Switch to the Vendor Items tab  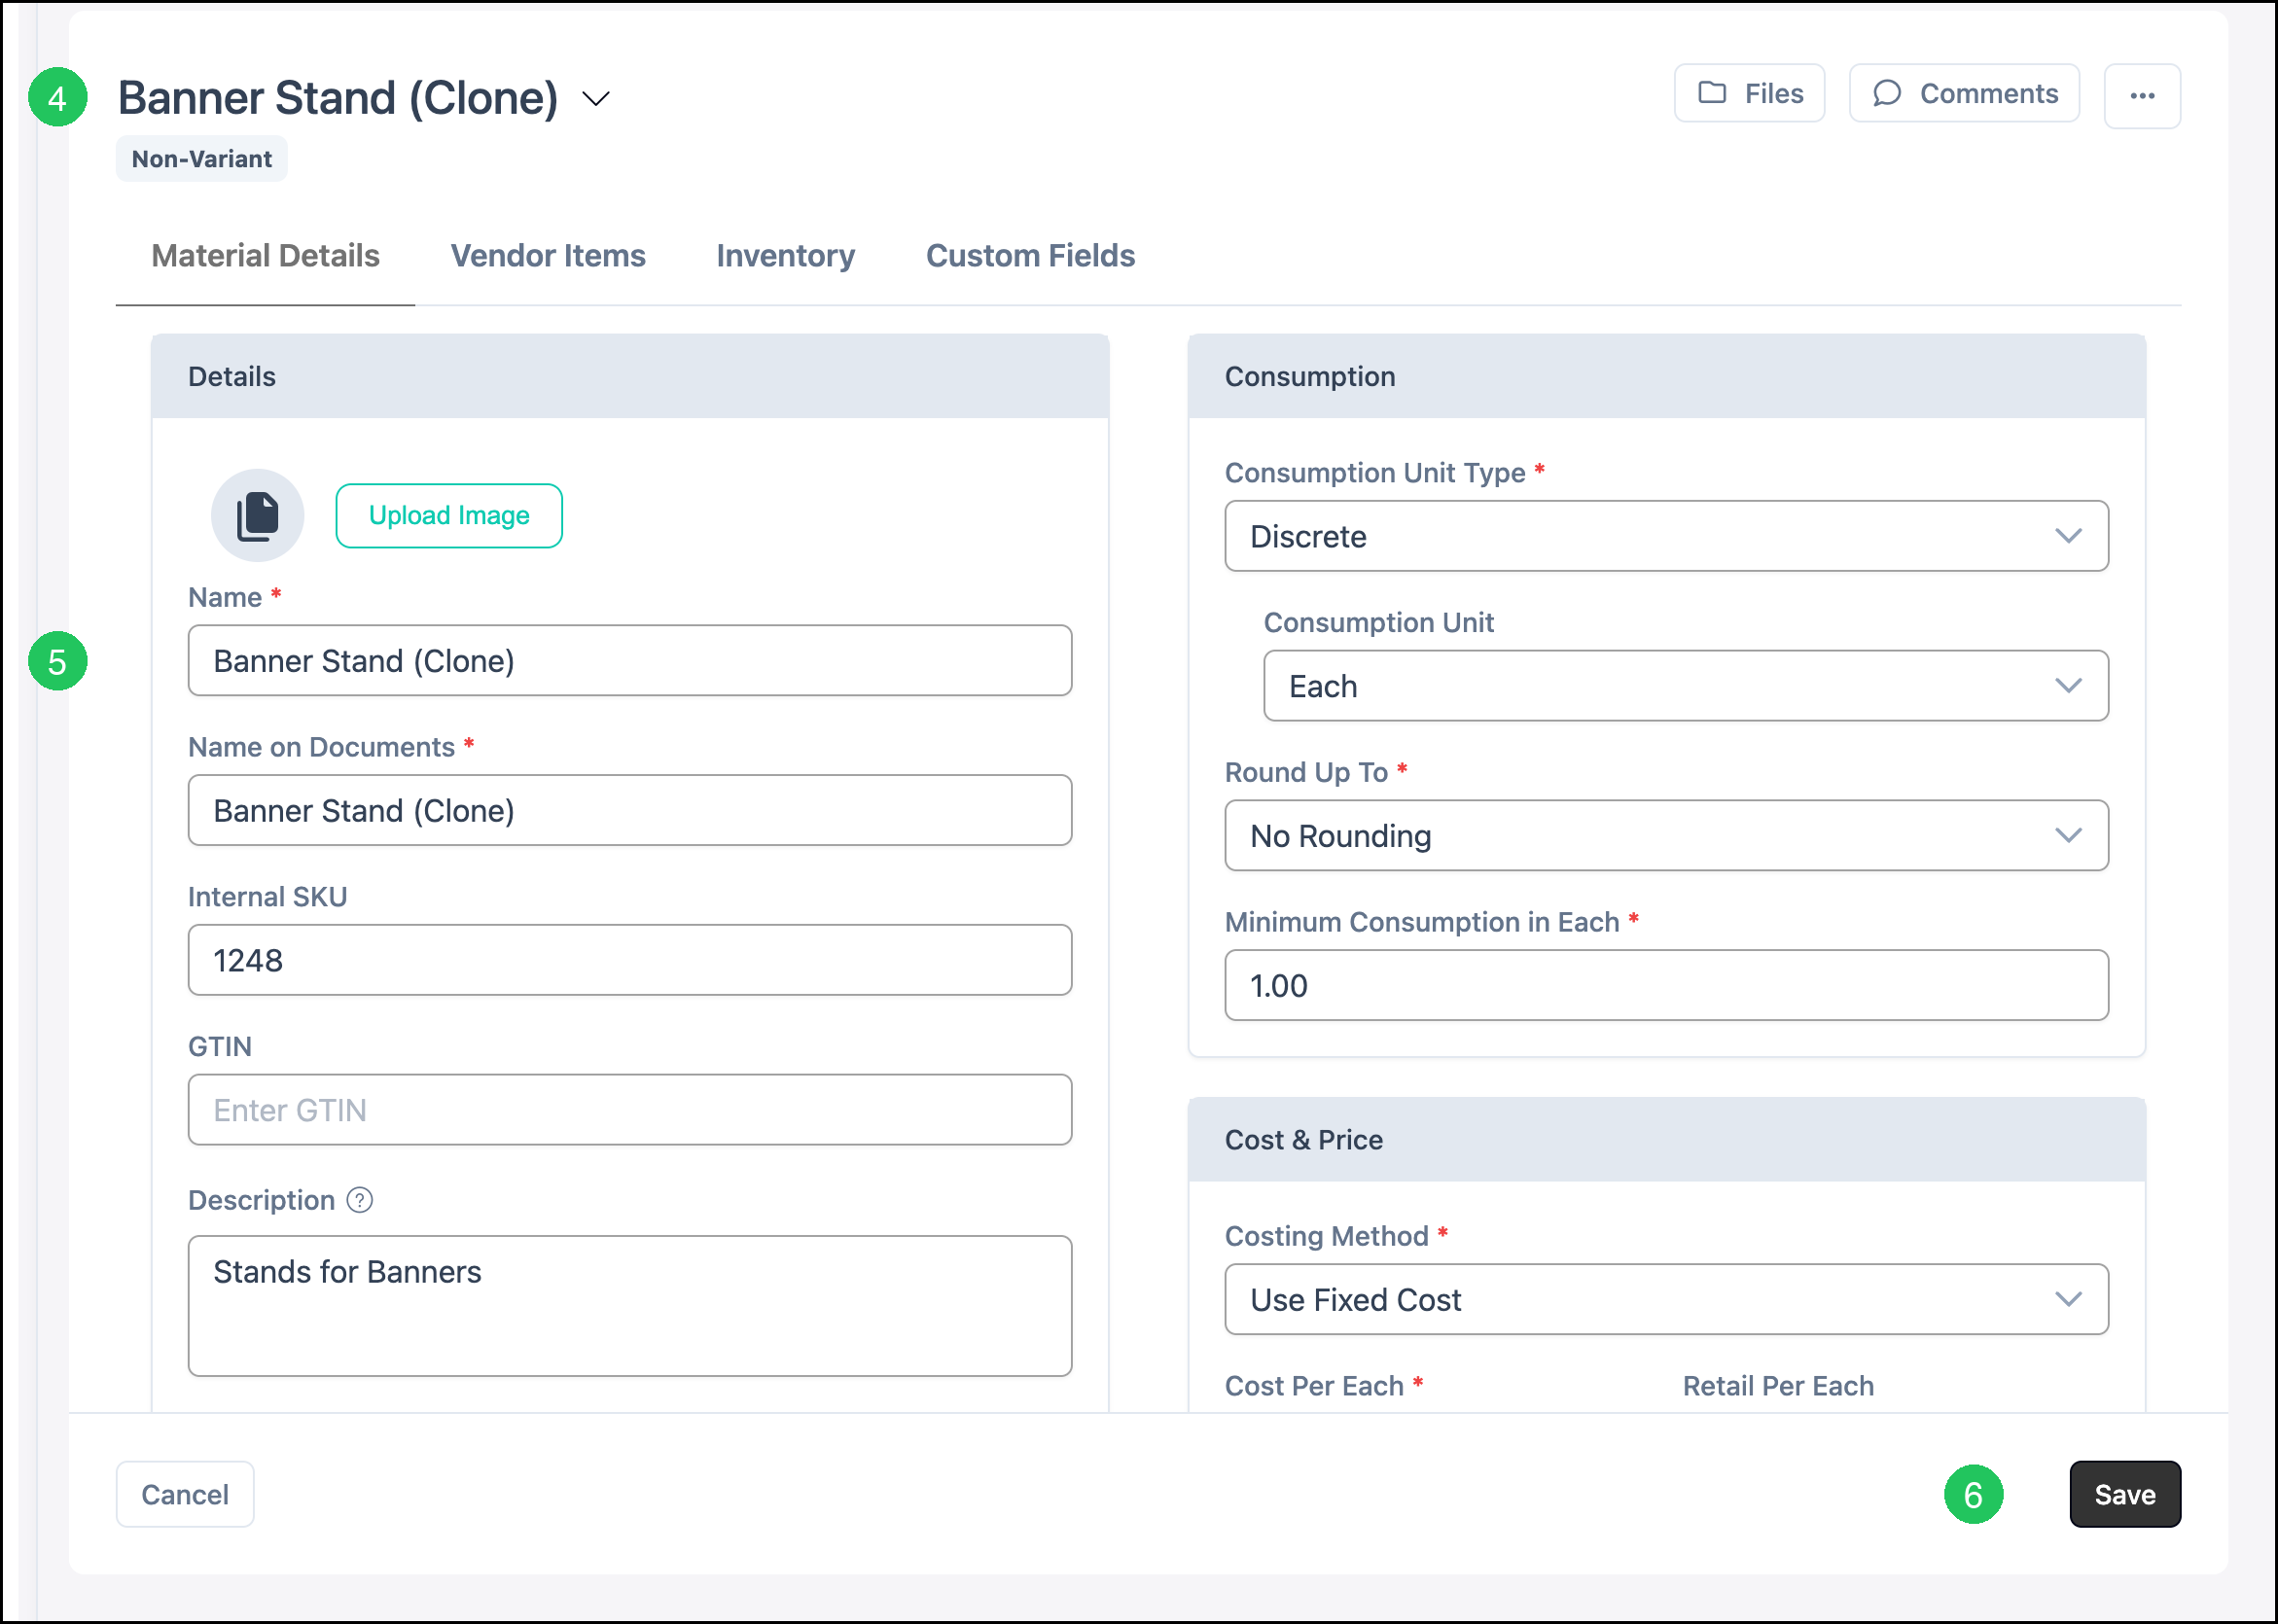(548, 256)
